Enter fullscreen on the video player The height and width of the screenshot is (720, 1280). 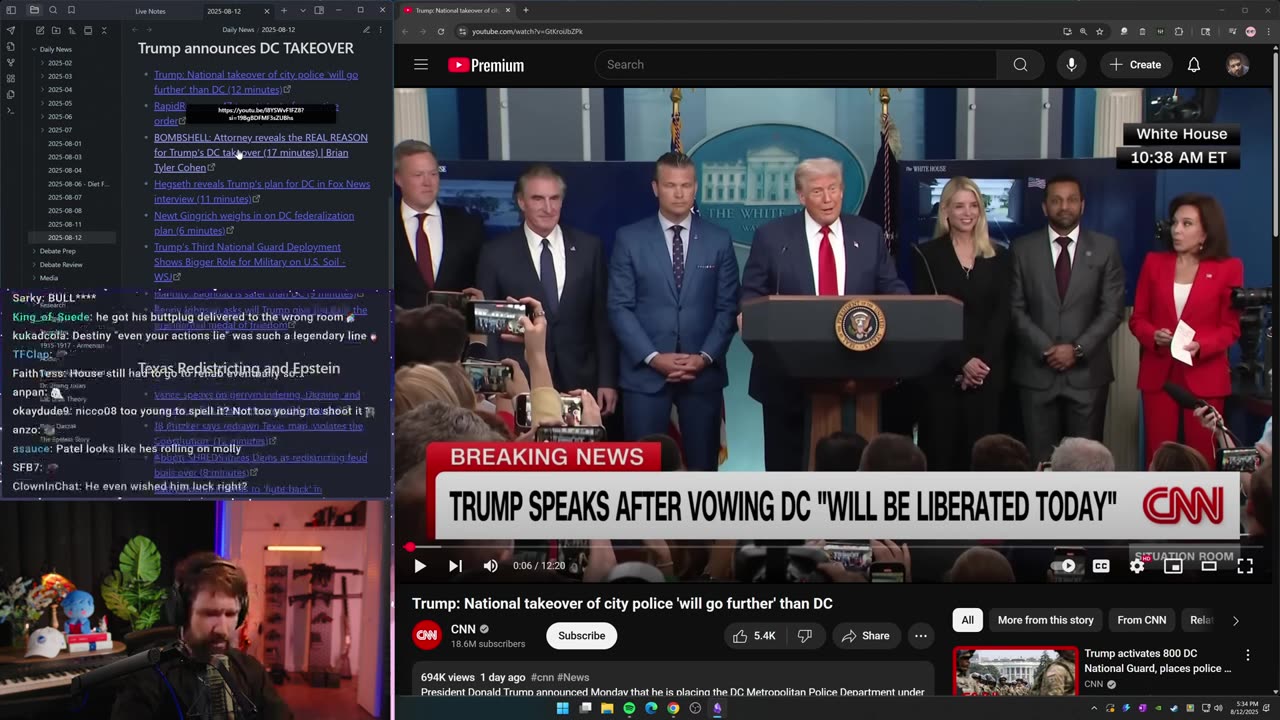[x=1245, y=566]
